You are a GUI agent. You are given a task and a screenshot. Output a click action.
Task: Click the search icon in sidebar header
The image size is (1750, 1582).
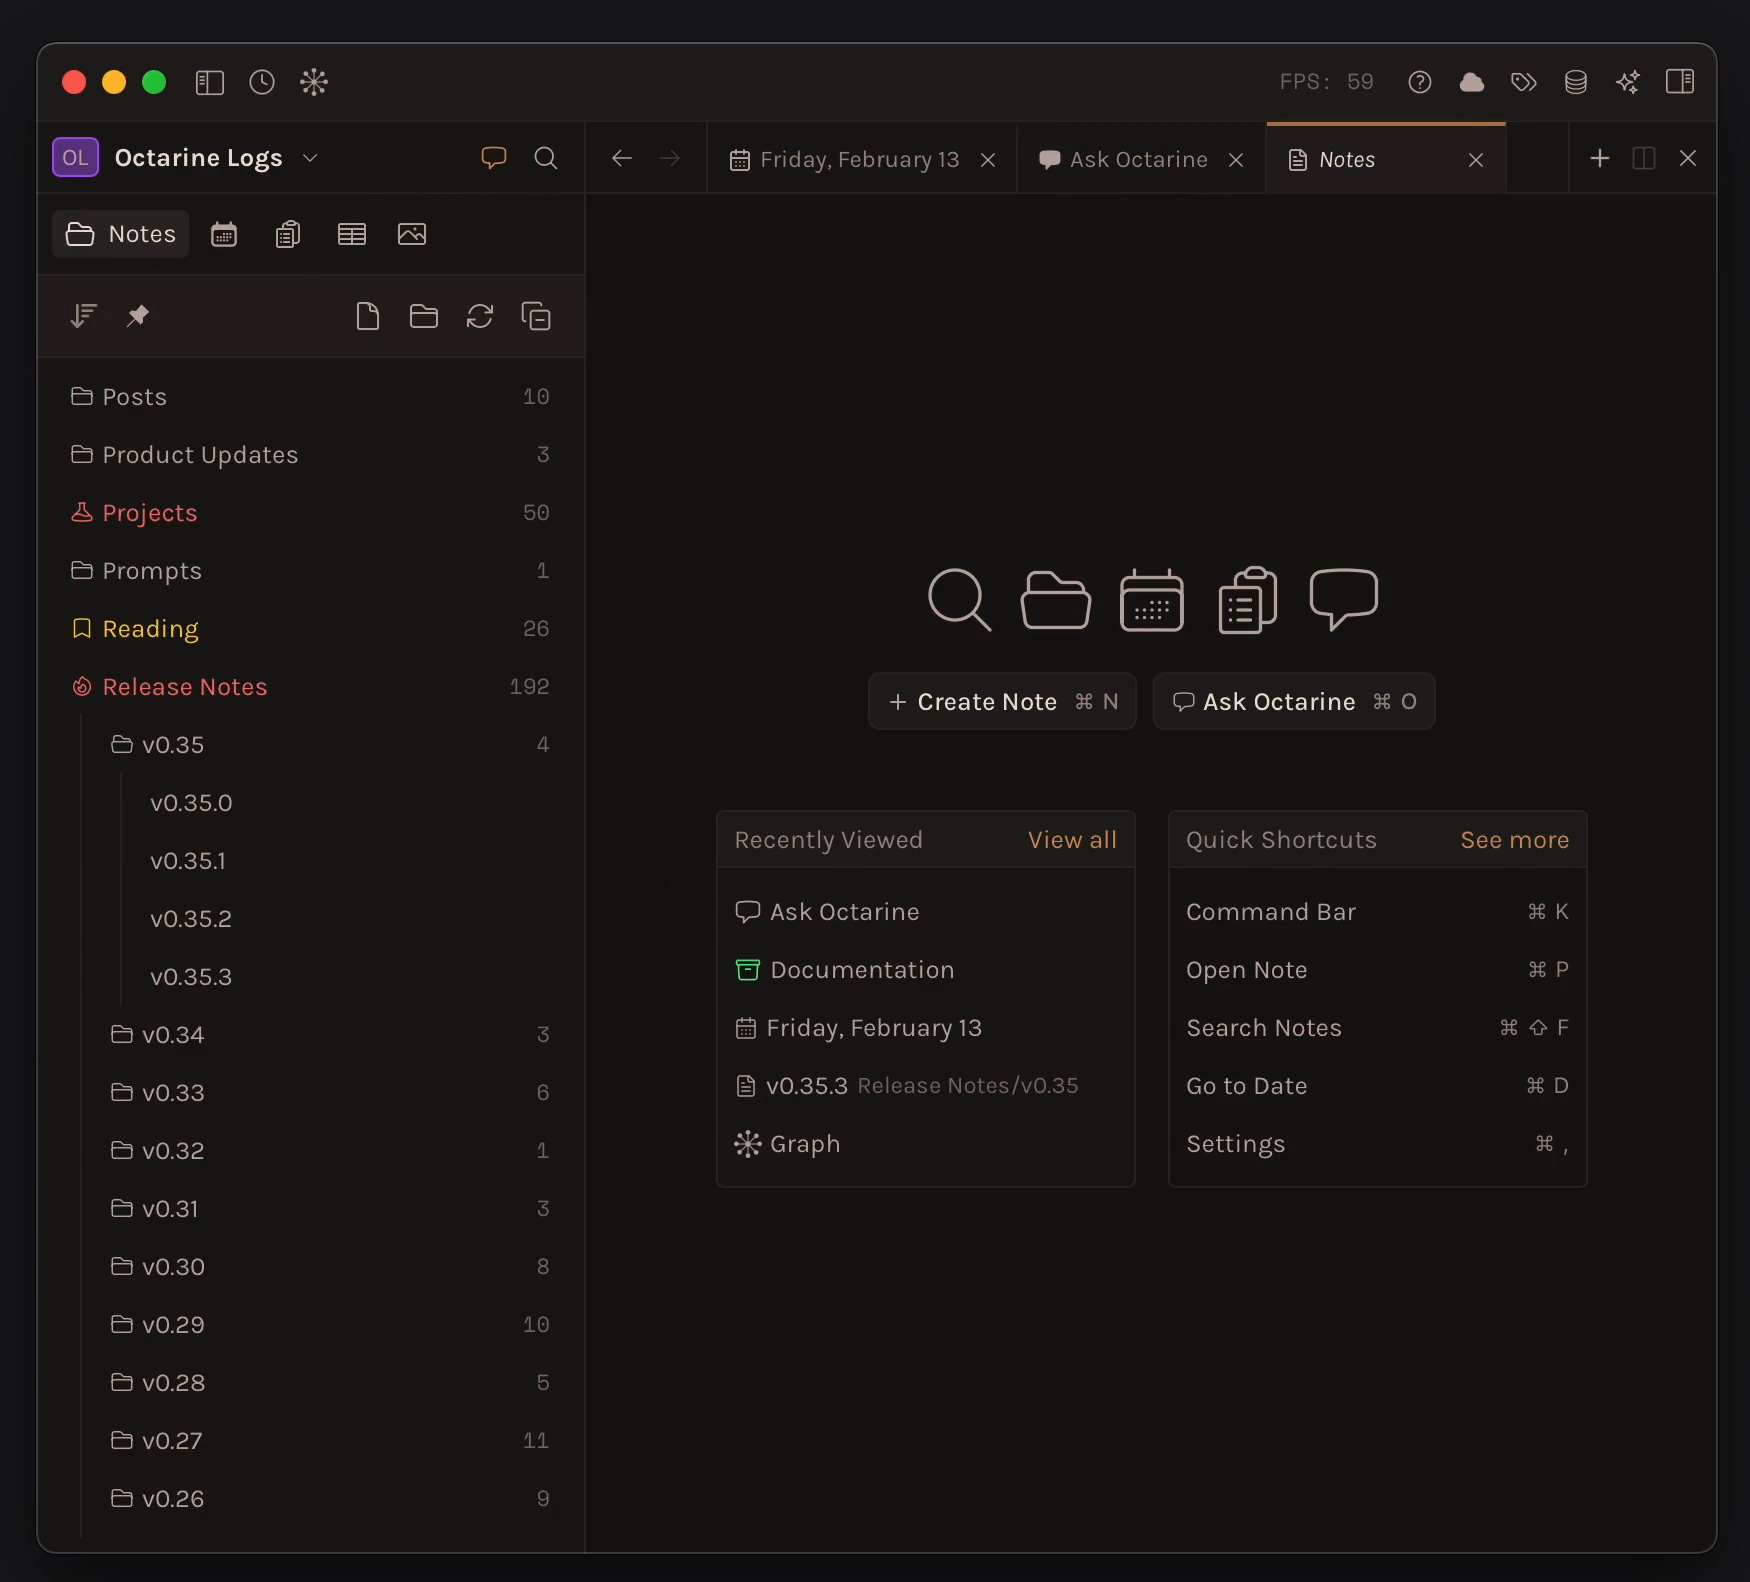[x=546, y=158]
